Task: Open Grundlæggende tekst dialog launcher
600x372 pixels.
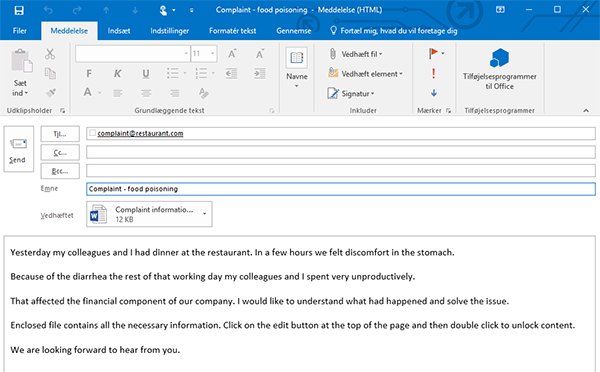Action: [x=271, y=111]
